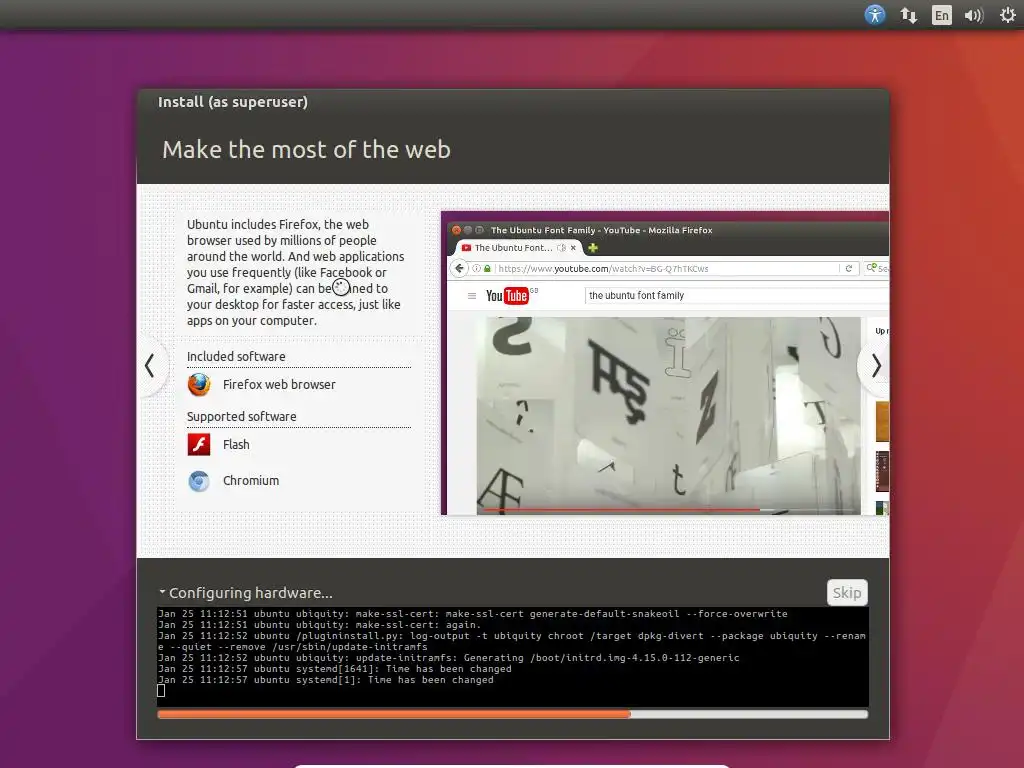Click the Firefox screenshot window title text
This screenshot has height=768, width=1024.
[x=601, y=230]
